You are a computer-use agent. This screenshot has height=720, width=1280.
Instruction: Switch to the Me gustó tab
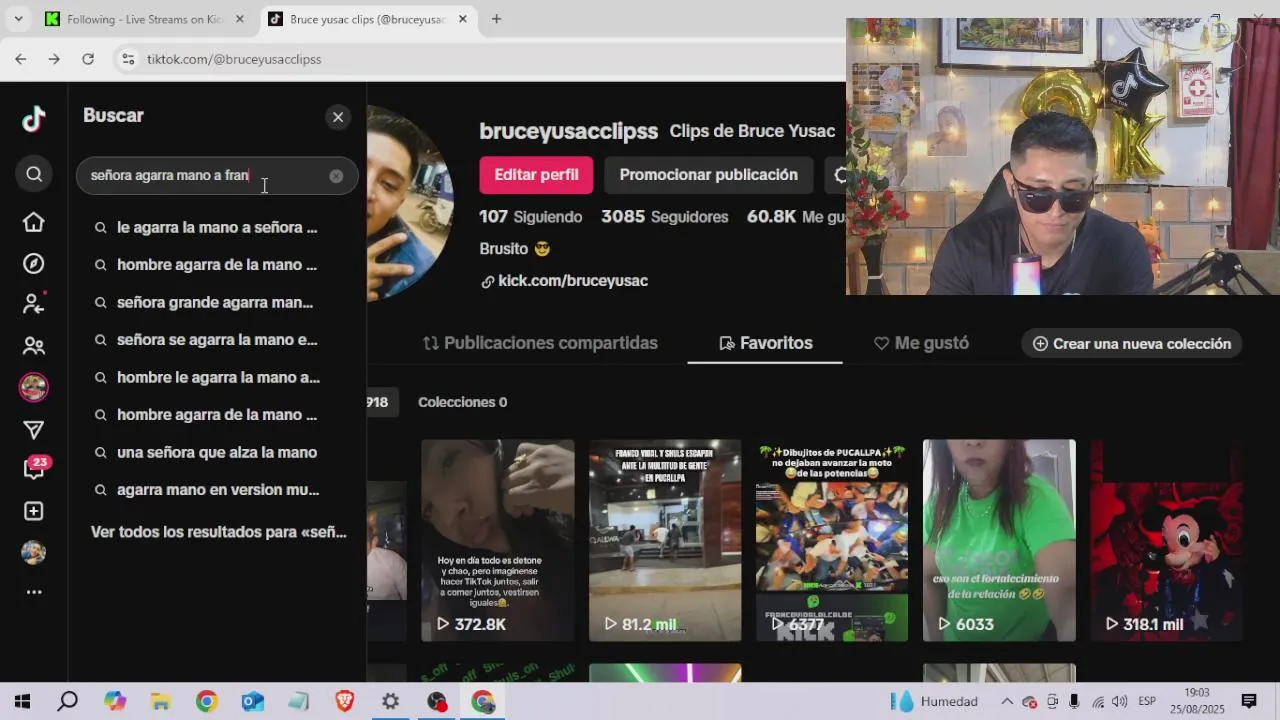pos(921,343)
